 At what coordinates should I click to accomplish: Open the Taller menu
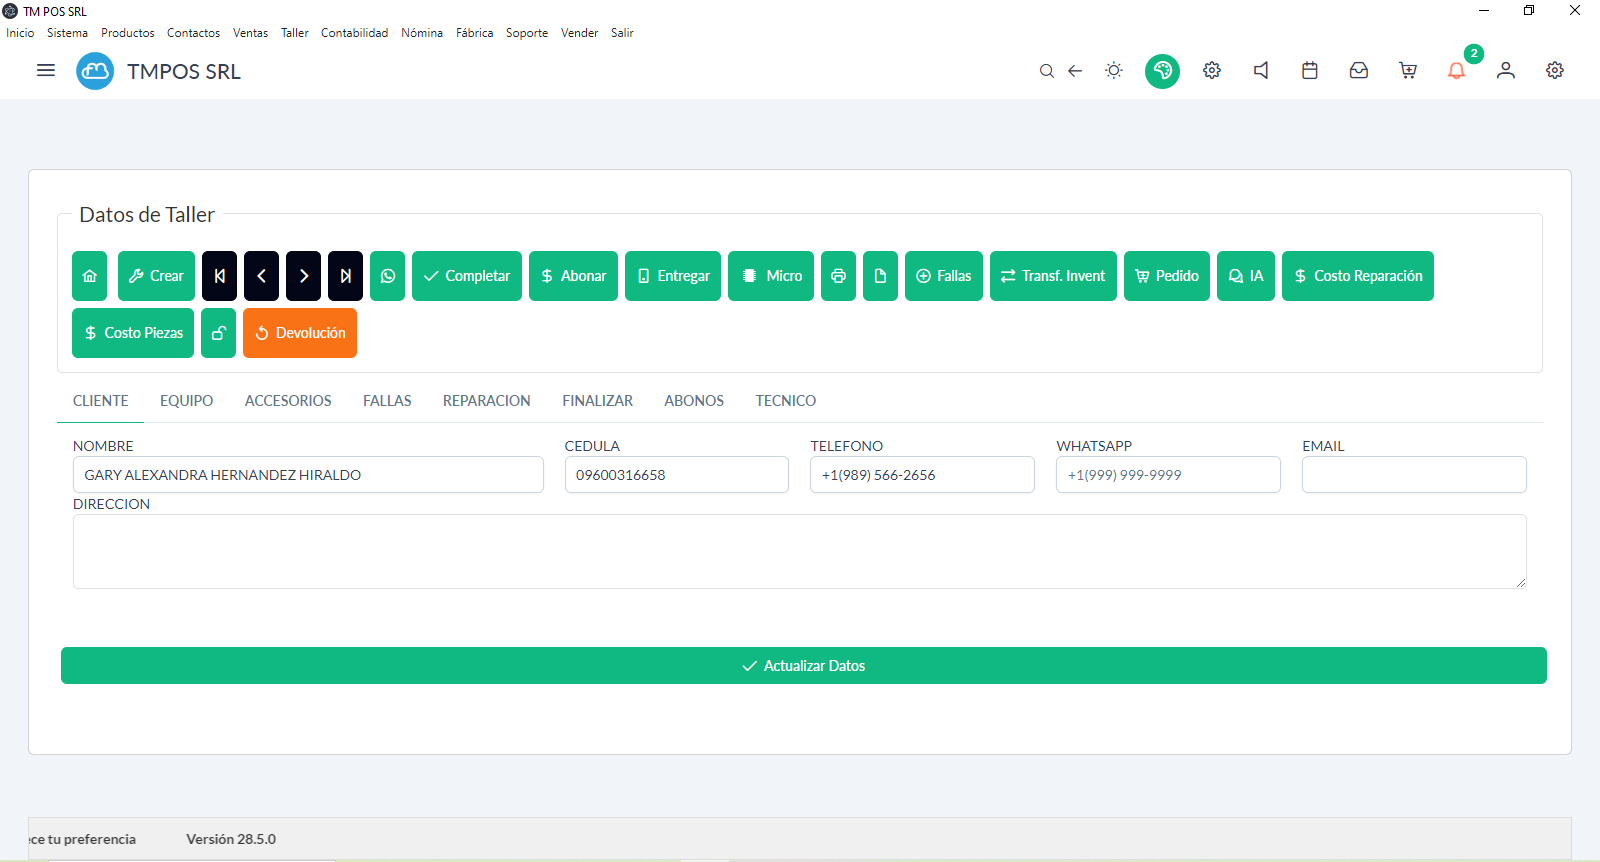pos(295,33)
